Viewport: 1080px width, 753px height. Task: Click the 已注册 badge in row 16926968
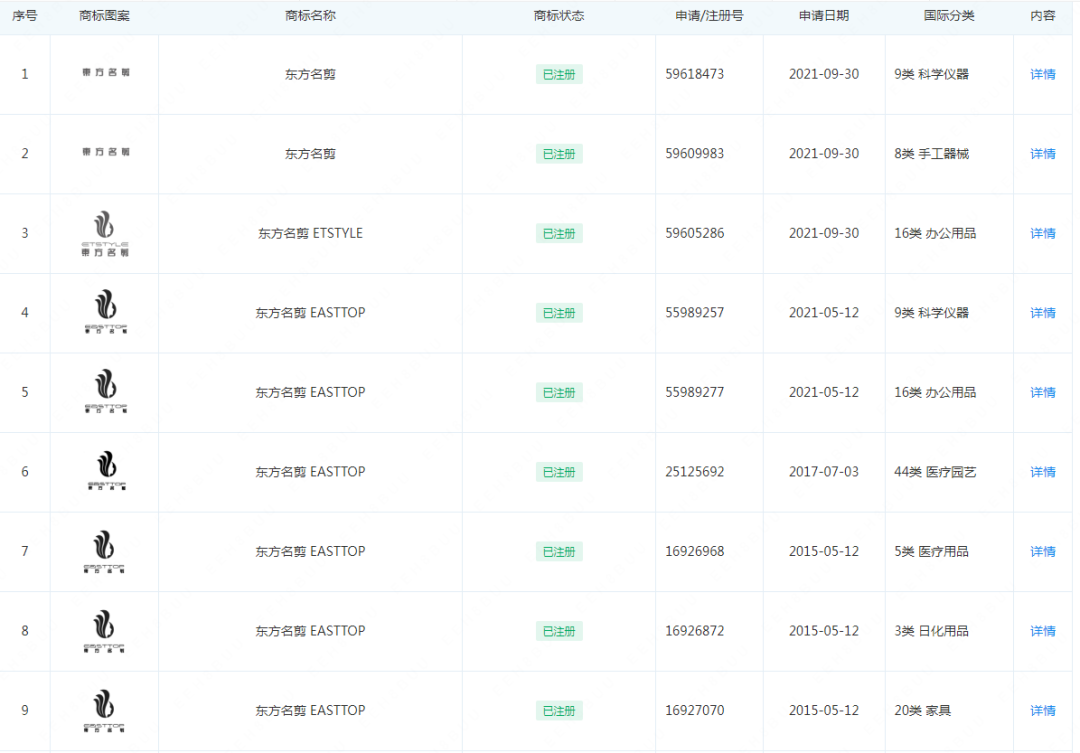point(559,552)
